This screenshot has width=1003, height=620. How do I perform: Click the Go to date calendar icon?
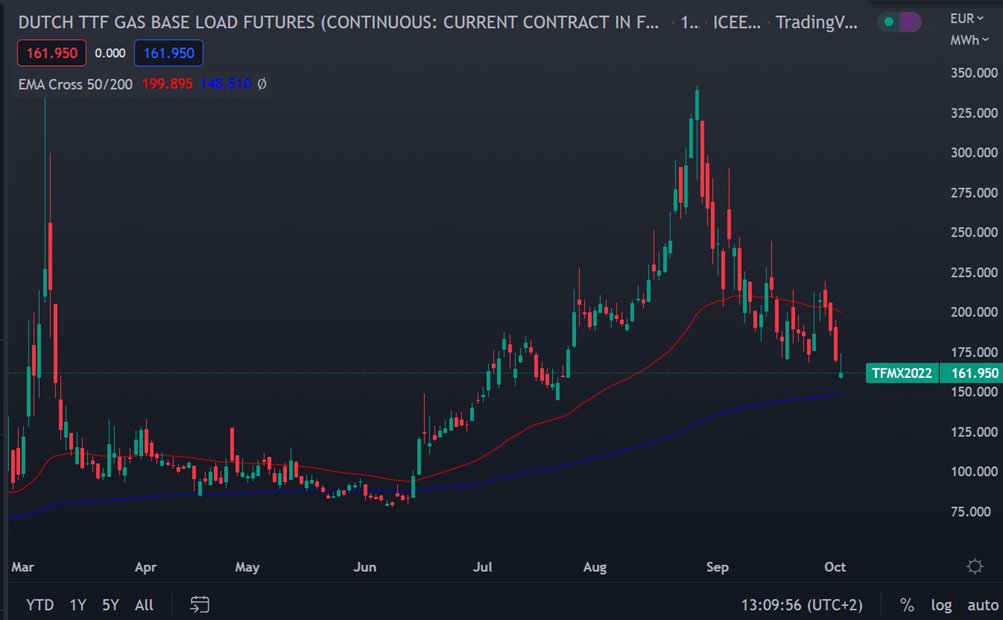point(198,604)
